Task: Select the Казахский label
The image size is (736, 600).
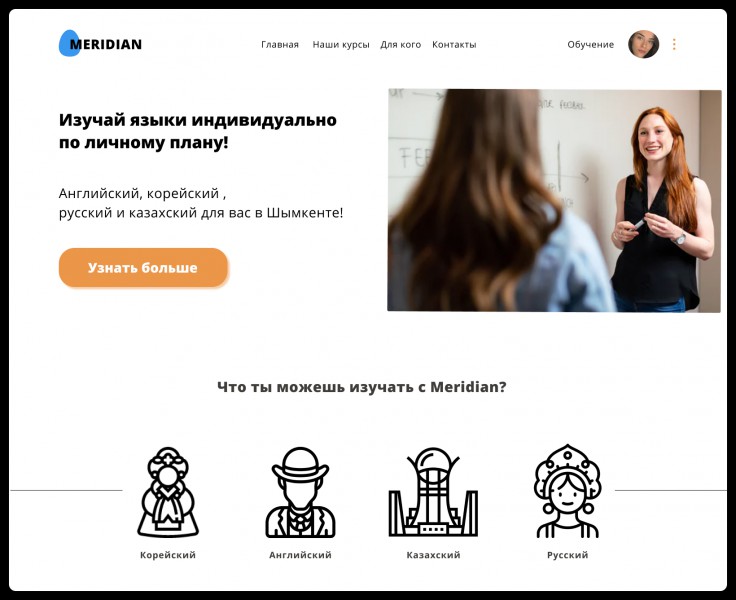Action: click(433, 555)
